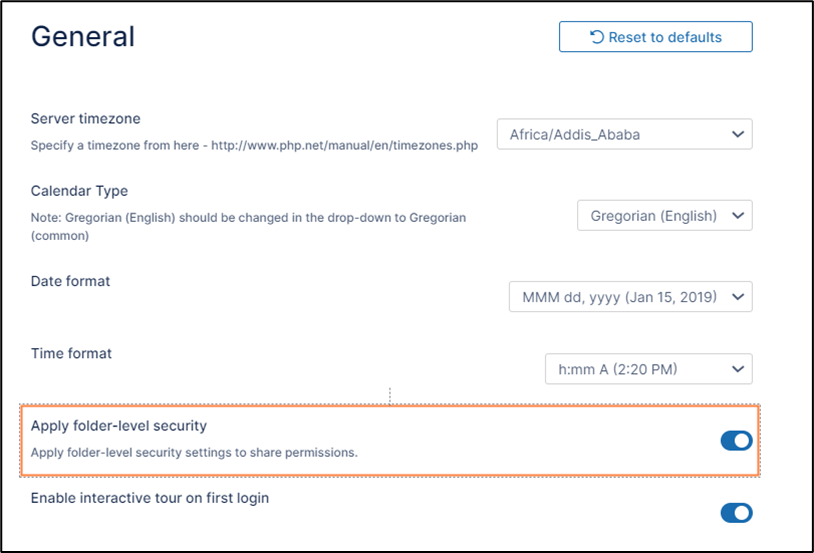
Task: Click the Date format label
Action: click(x=70, y=281)
